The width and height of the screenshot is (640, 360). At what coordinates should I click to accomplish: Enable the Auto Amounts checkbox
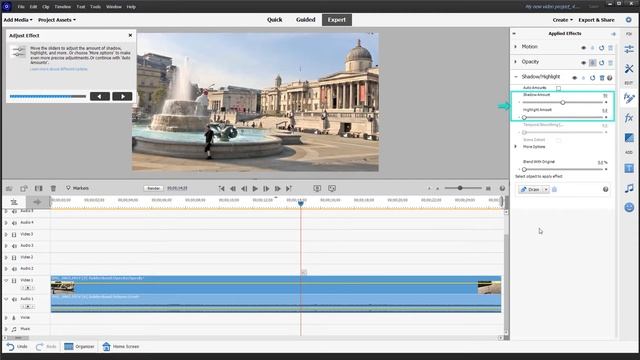[558, 88]
